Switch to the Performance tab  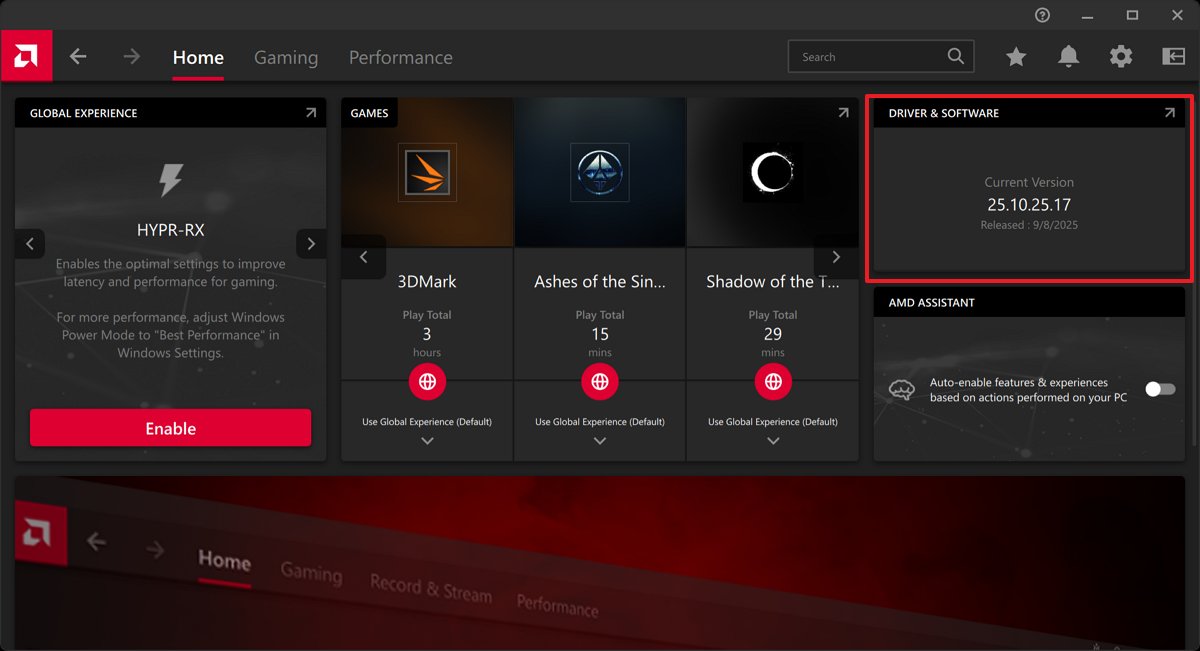tap(400, 57)
